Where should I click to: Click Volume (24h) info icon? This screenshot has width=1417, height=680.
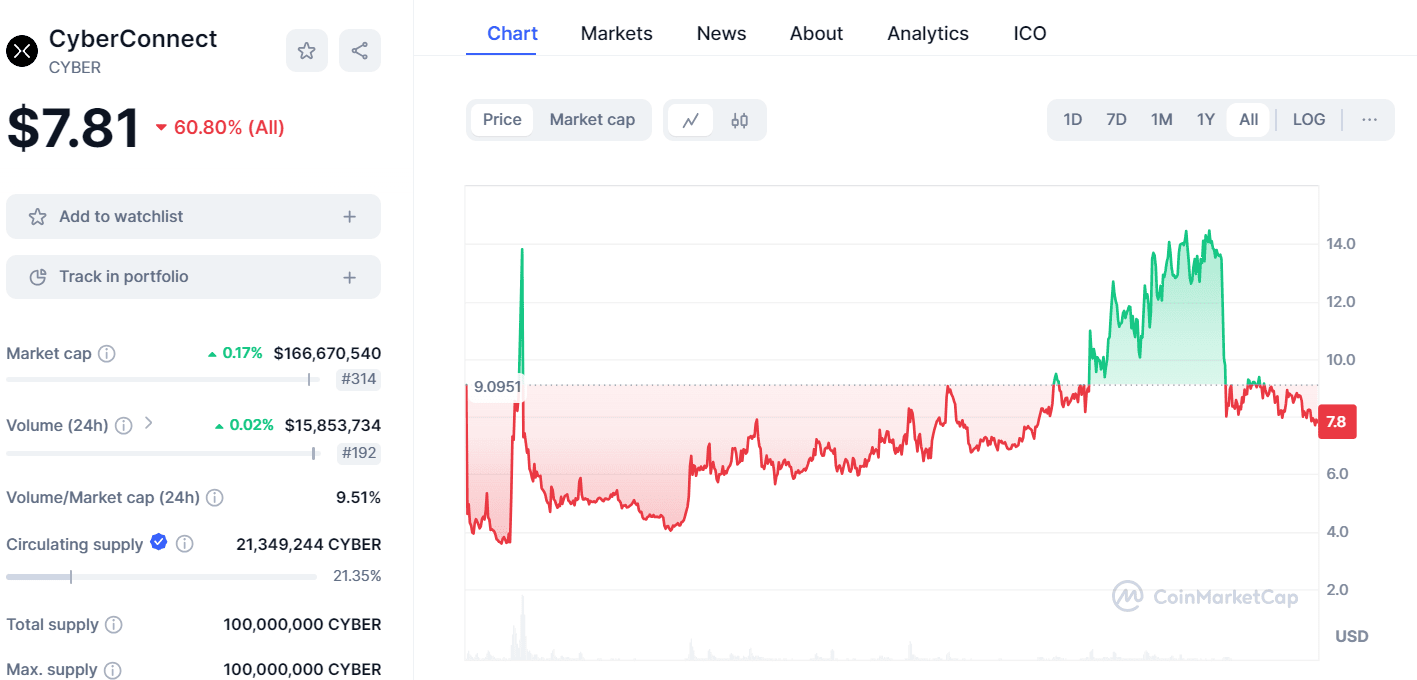point(124,426)
